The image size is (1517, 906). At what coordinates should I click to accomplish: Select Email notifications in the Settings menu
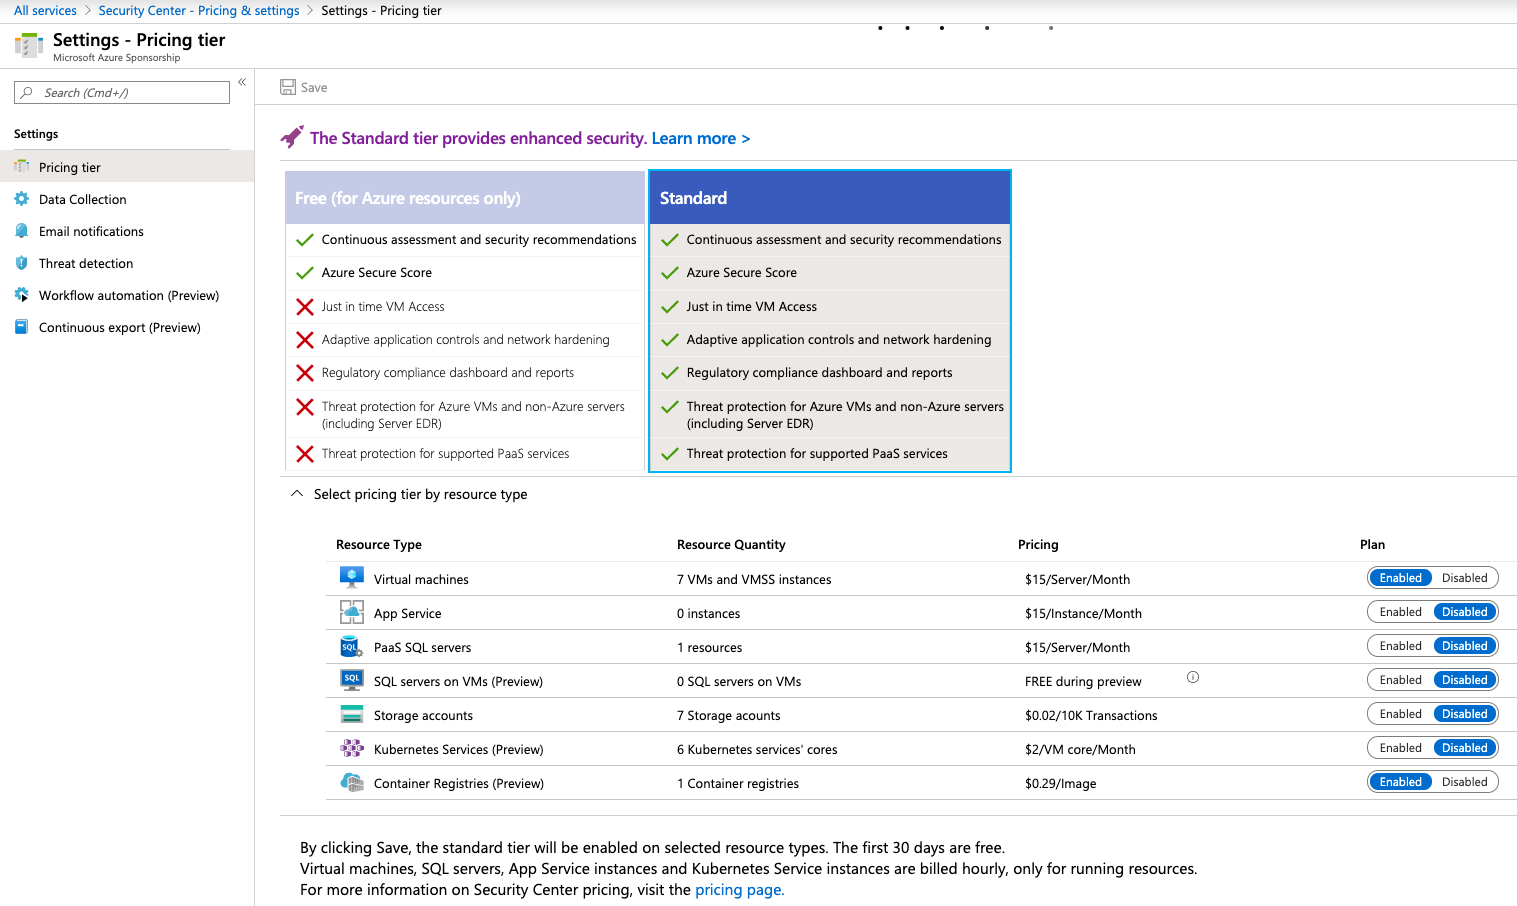coord(90,231)
